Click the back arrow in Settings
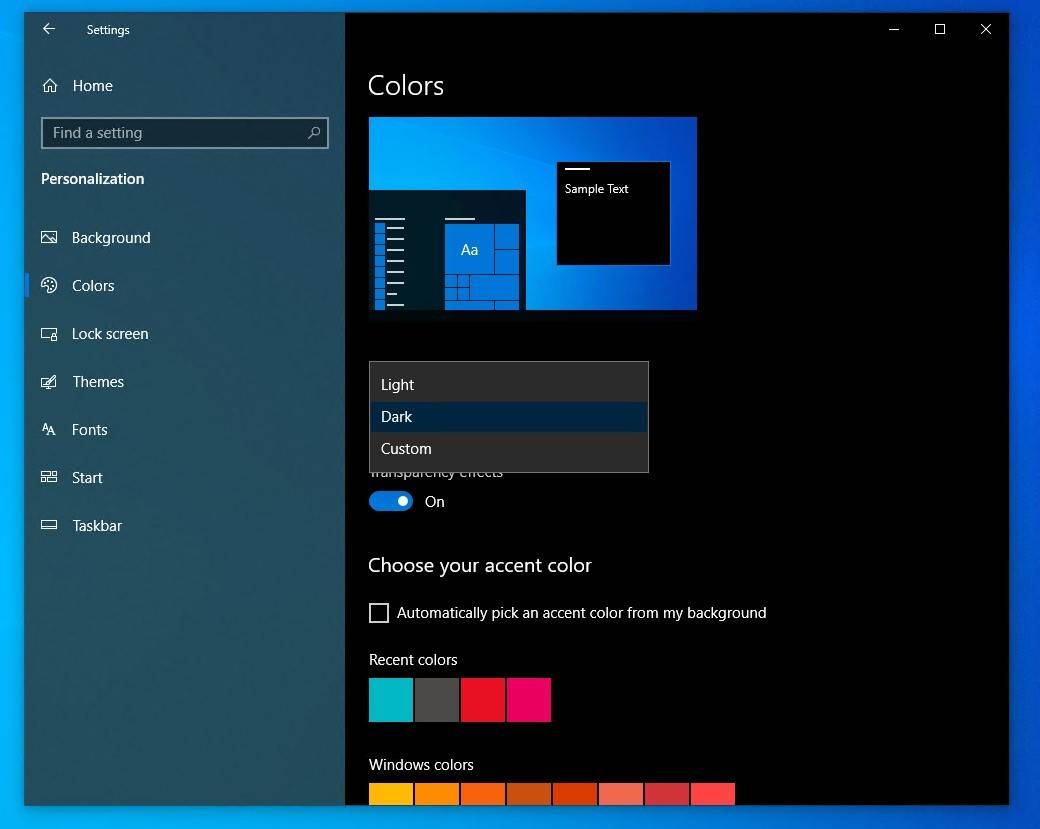Viewport: 1040px width, 829px height. (48, 29)
